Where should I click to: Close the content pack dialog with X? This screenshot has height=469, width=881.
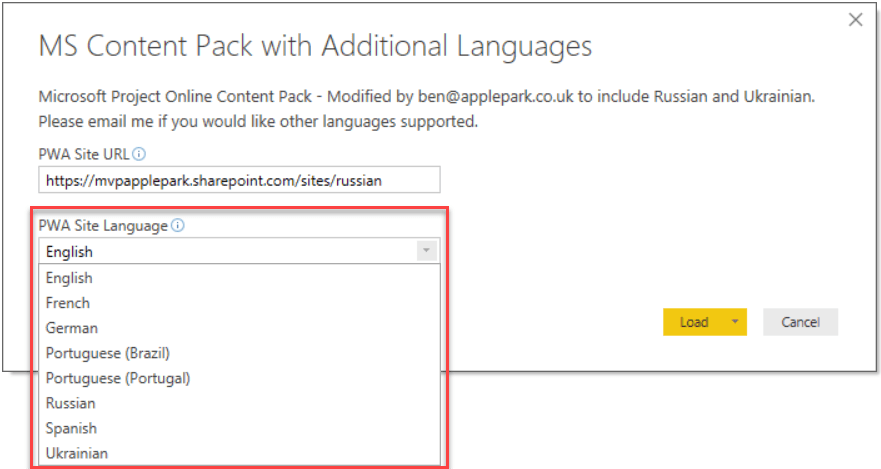click(x=855, y=20)
